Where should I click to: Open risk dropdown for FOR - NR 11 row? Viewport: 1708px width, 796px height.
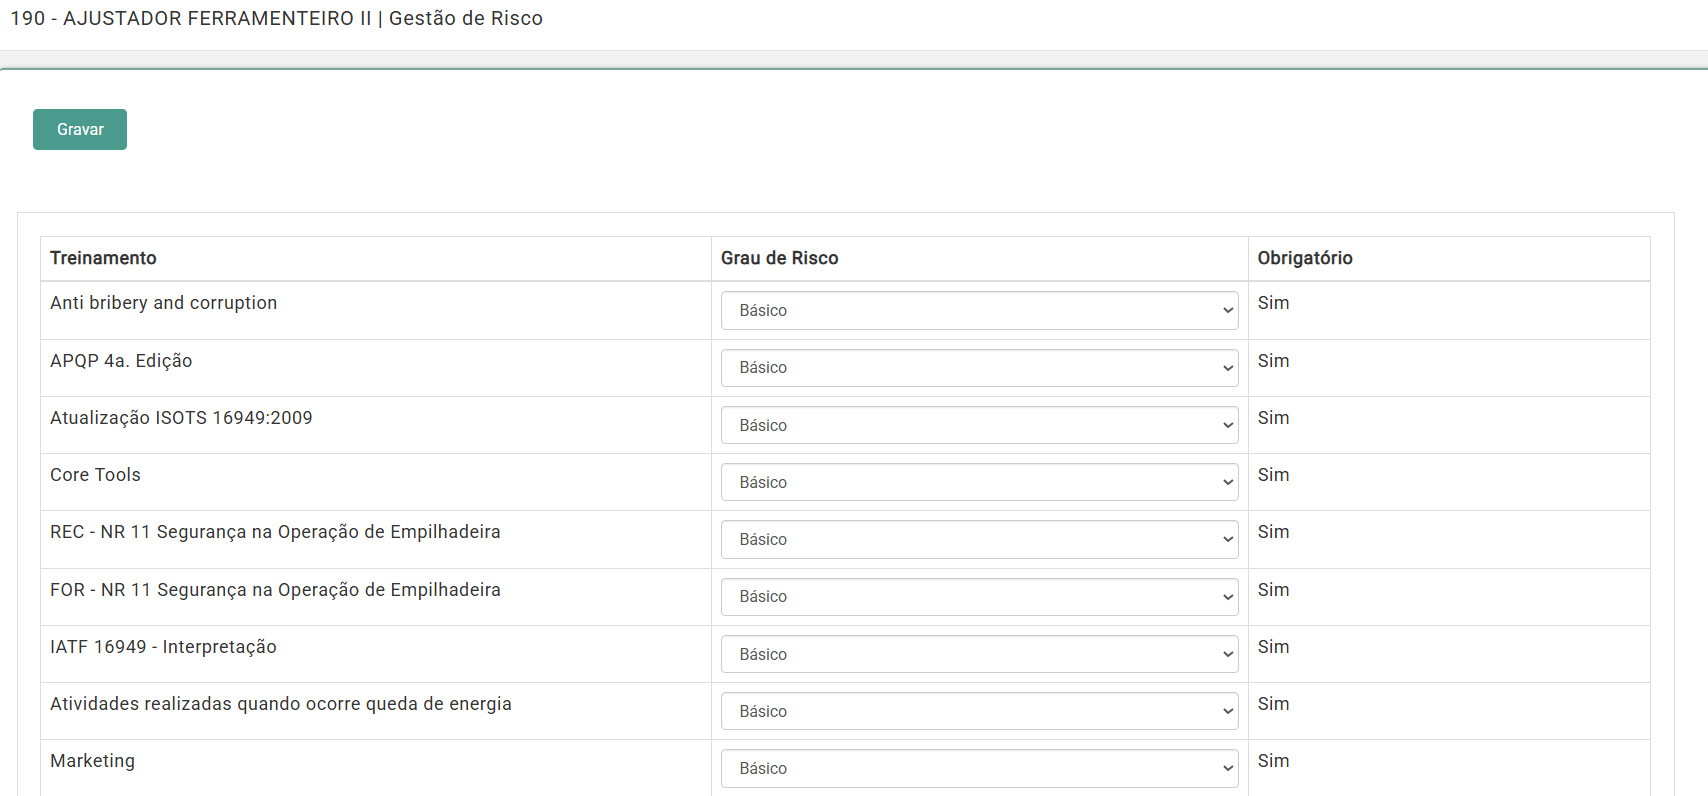tap(979, 597)
